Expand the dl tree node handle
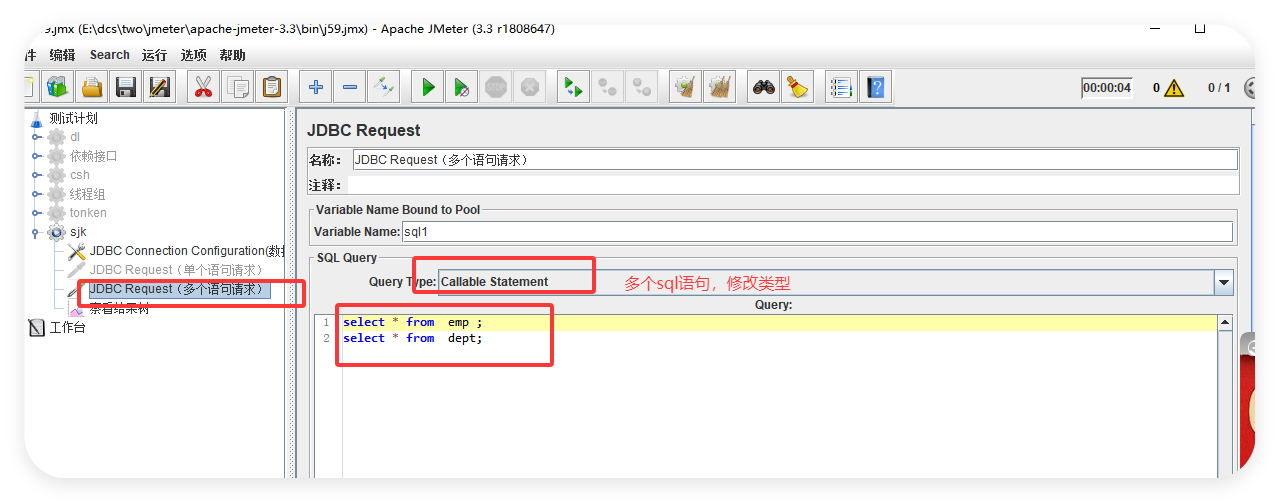Image resolution: width=1279 pixels, height=502 pixels. click(37, 137)
